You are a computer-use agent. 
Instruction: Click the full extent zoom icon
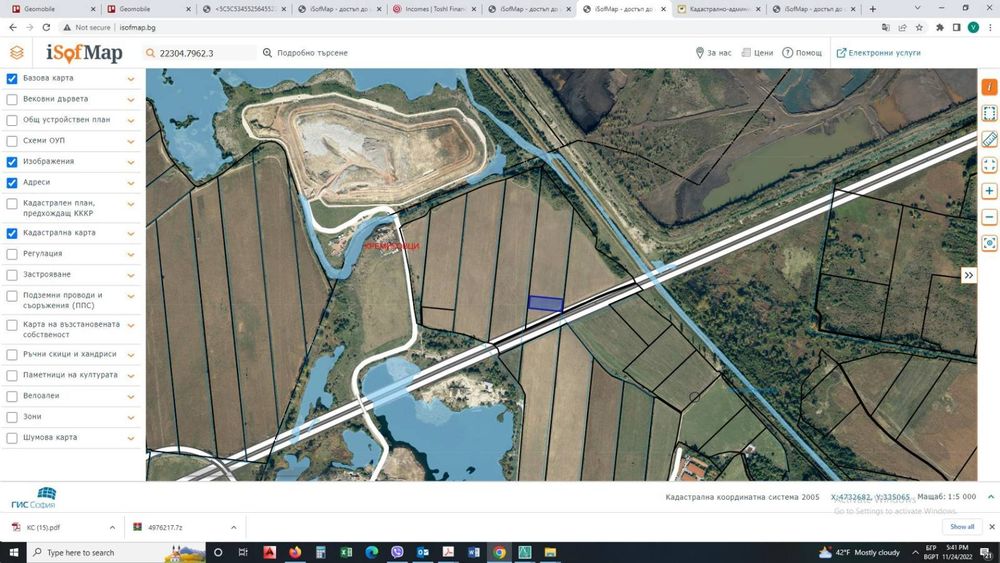(x=989, y=165)
